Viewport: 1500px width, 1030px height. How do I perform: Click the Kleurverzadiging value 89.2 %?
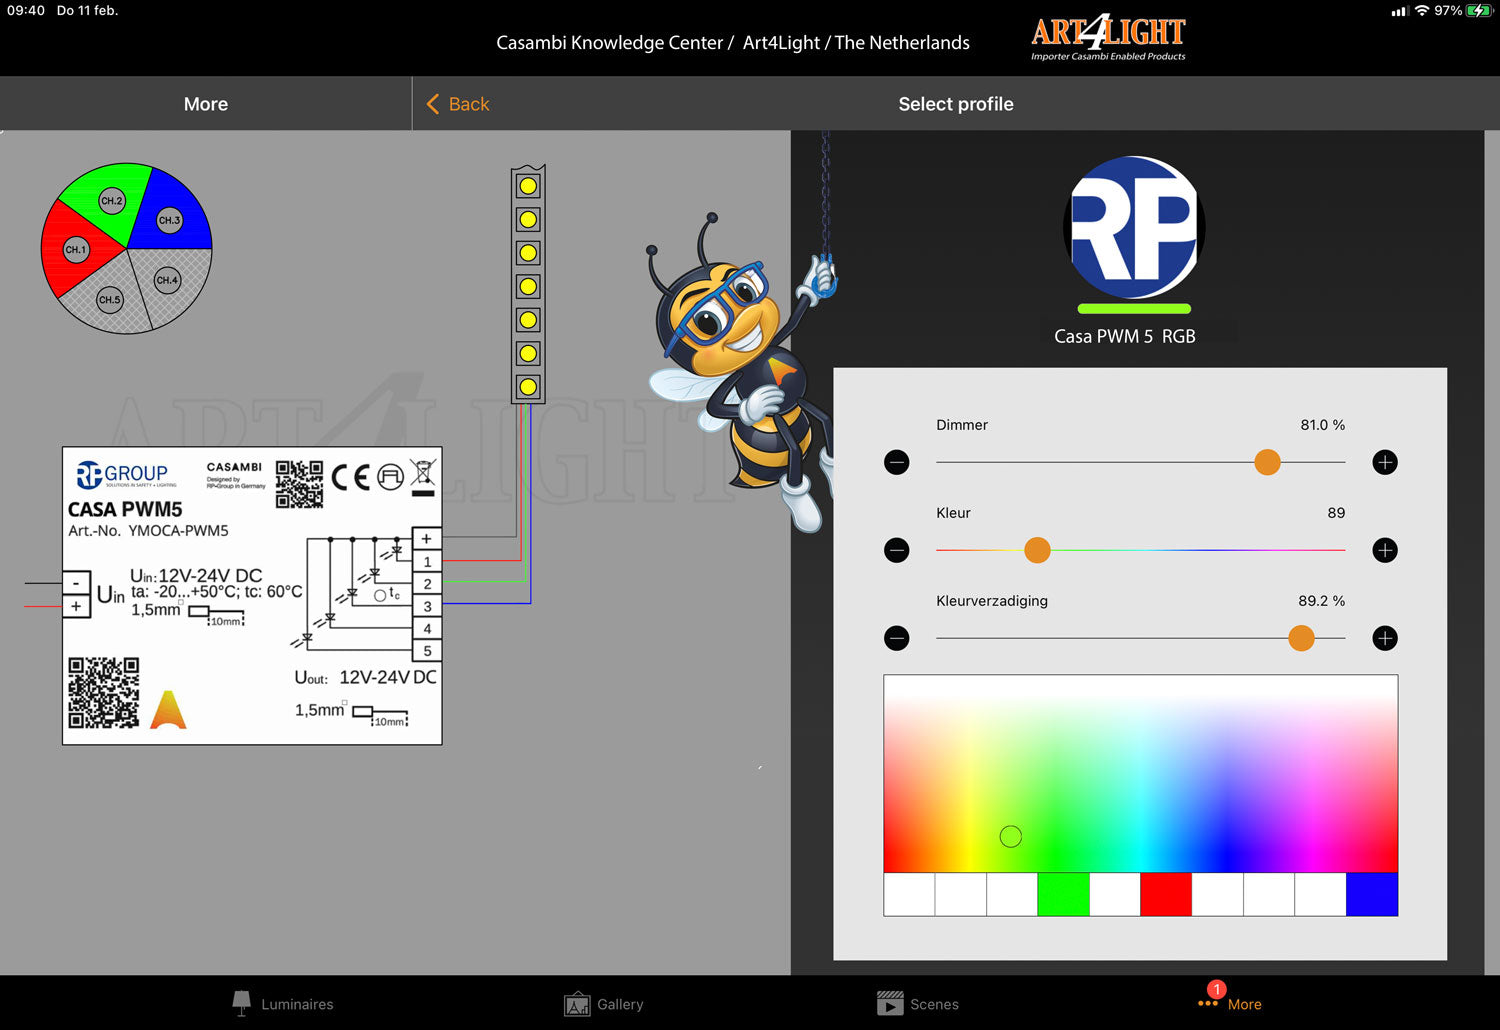(1321, 601)
